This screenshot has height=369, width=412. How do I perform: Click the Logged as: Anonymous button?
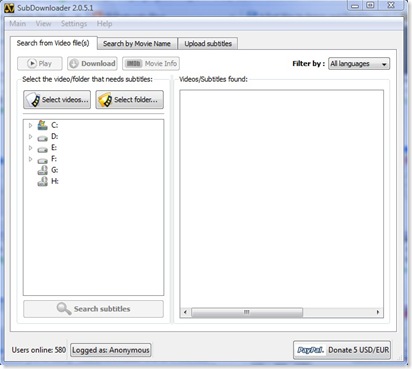[x=111, y=350]
